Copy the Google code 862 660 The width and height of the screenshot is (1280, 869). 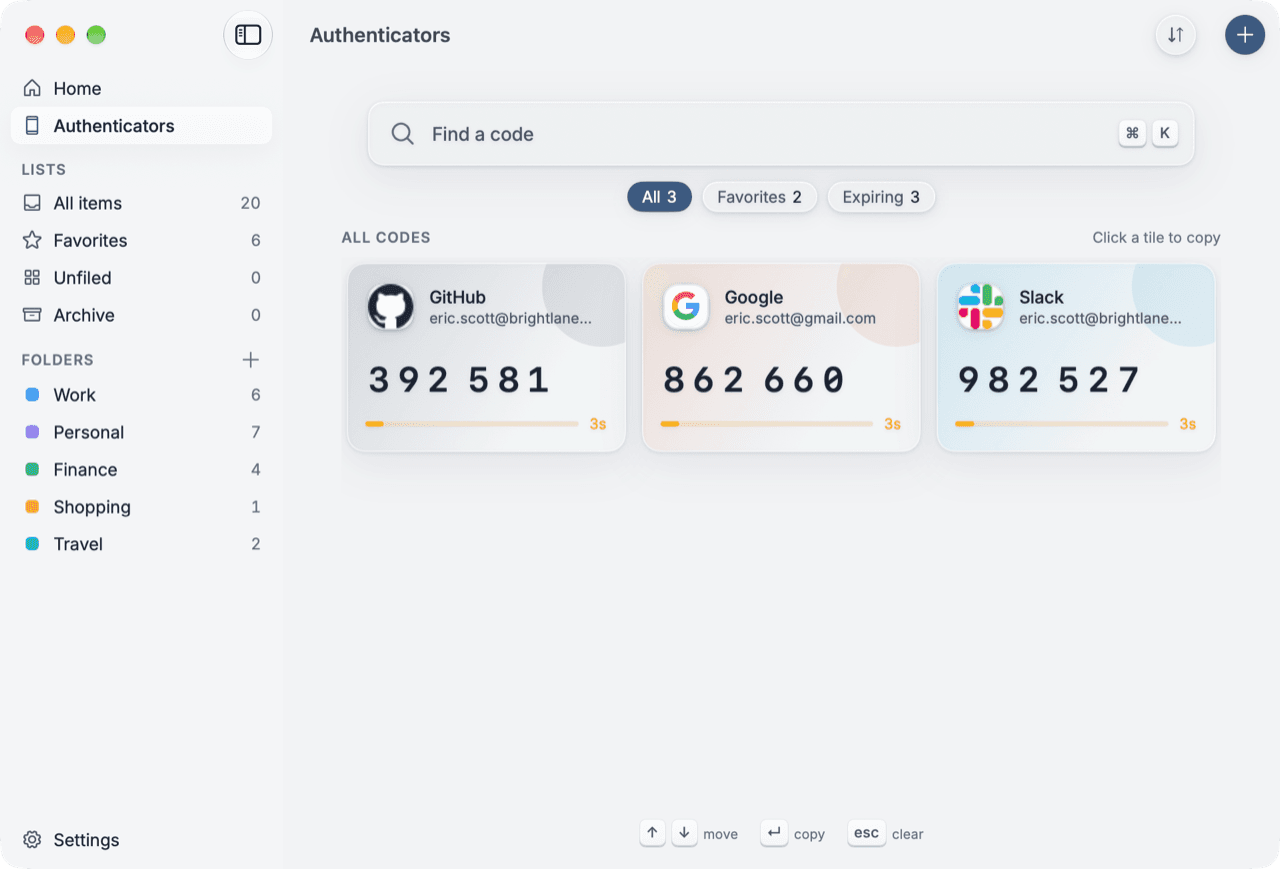(755, 380)
